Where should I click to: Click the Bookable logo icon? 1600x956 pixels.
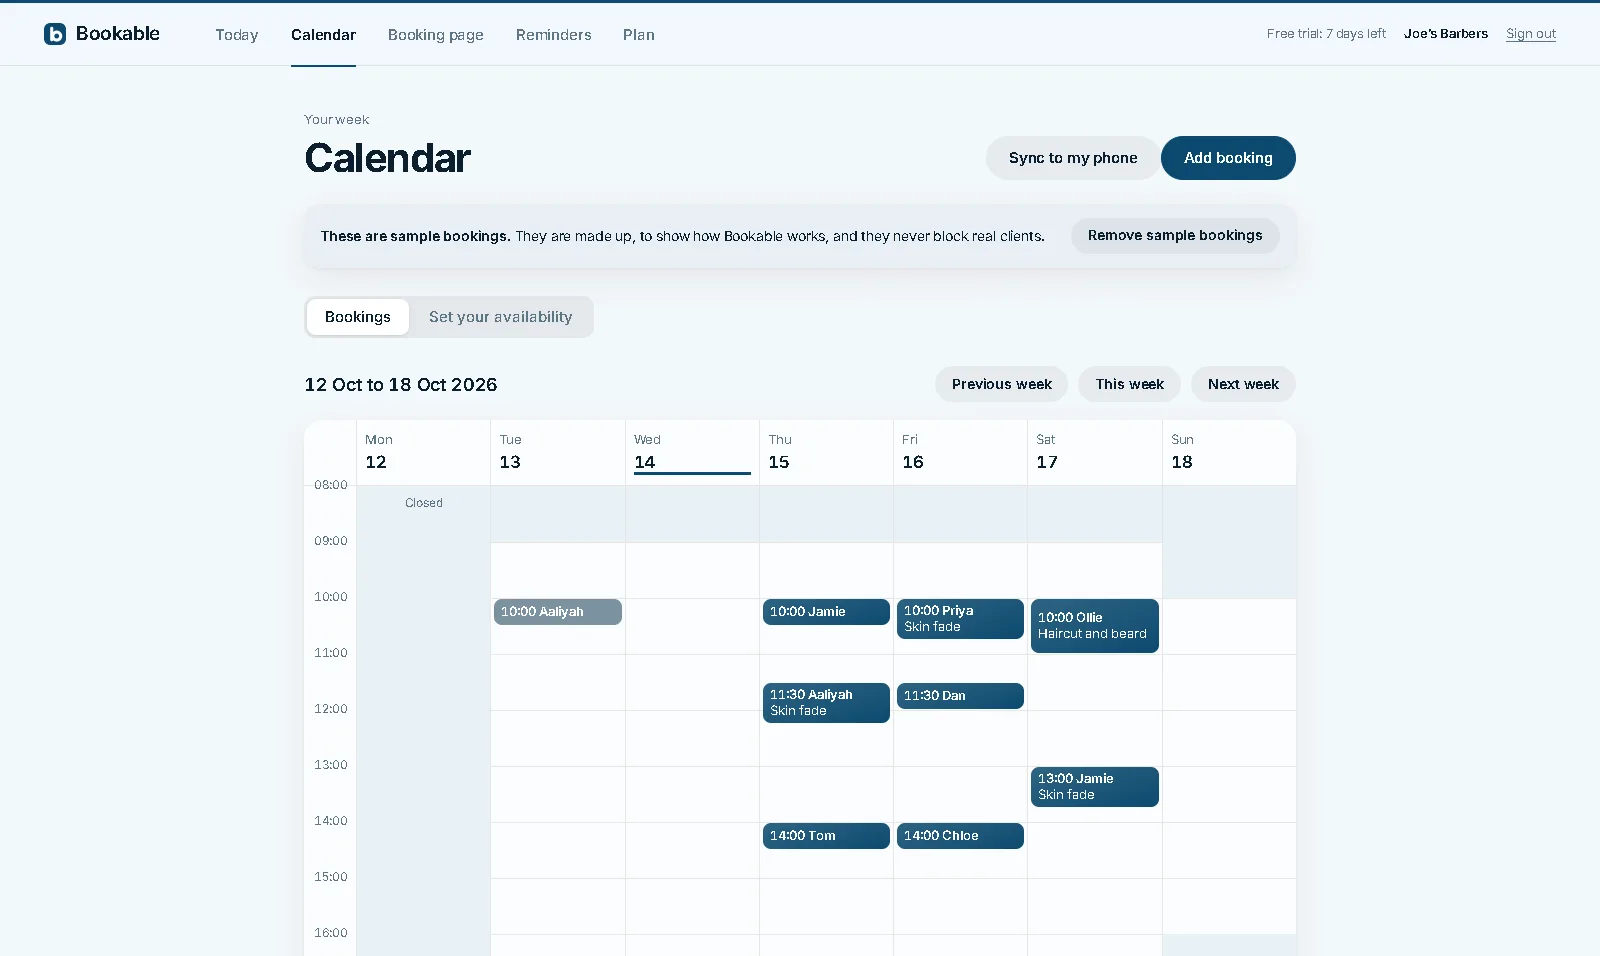coord(55,34)
